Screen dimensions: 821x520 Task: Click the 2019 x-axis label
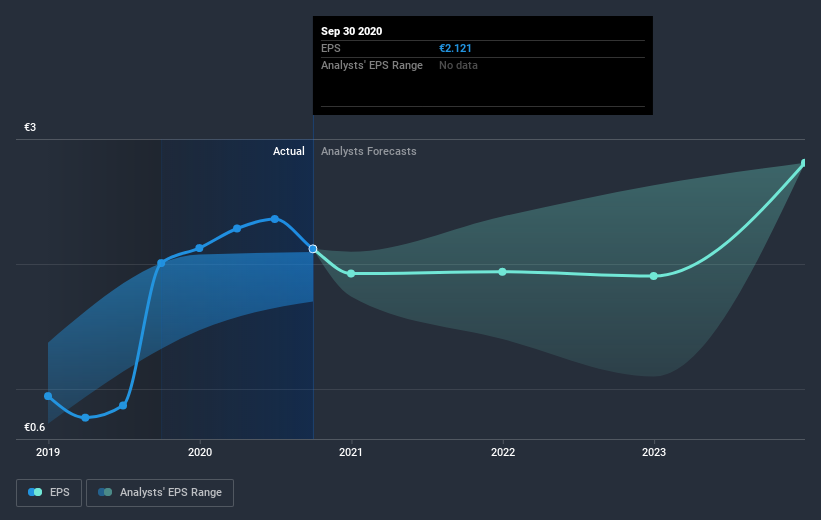(48, 452)
